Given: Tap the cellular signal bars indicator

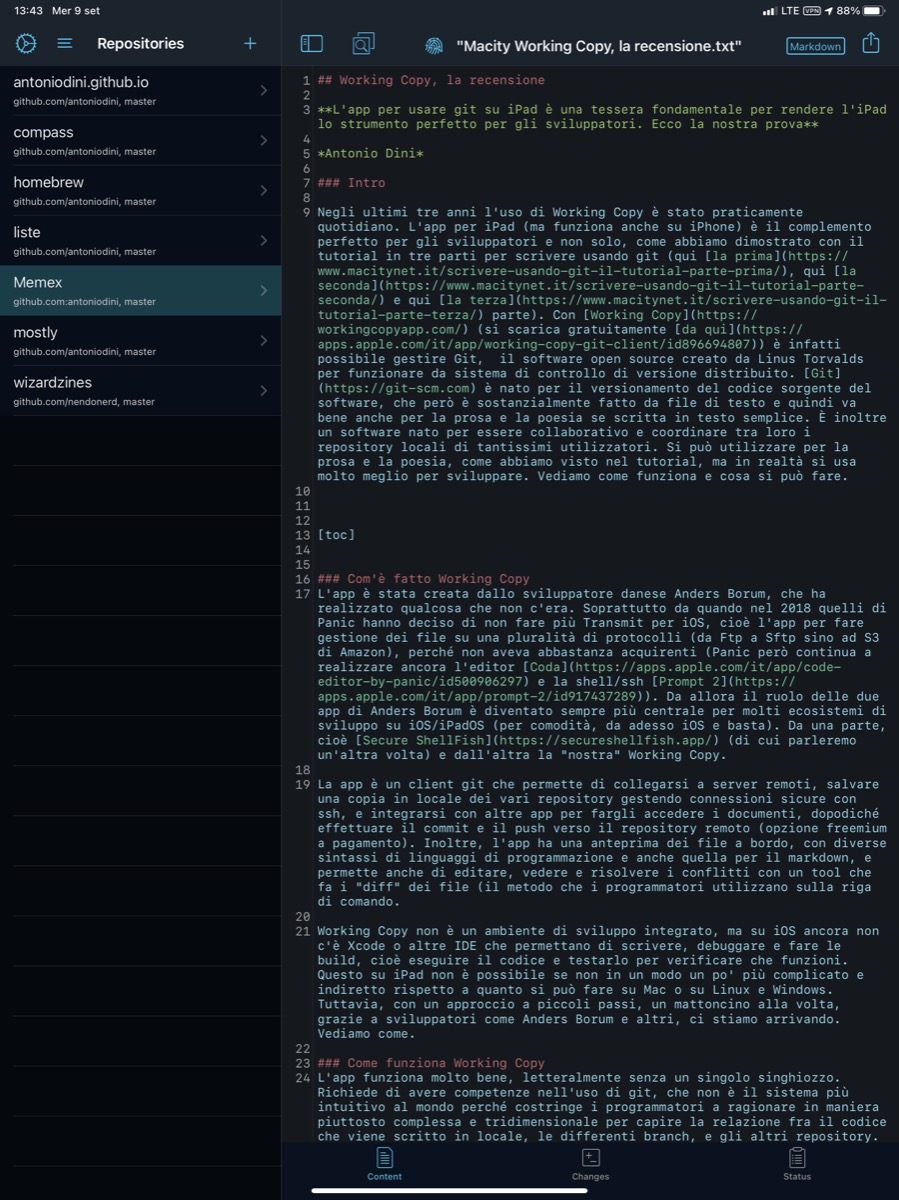Looking at the screenshot, I should (769, 11).
